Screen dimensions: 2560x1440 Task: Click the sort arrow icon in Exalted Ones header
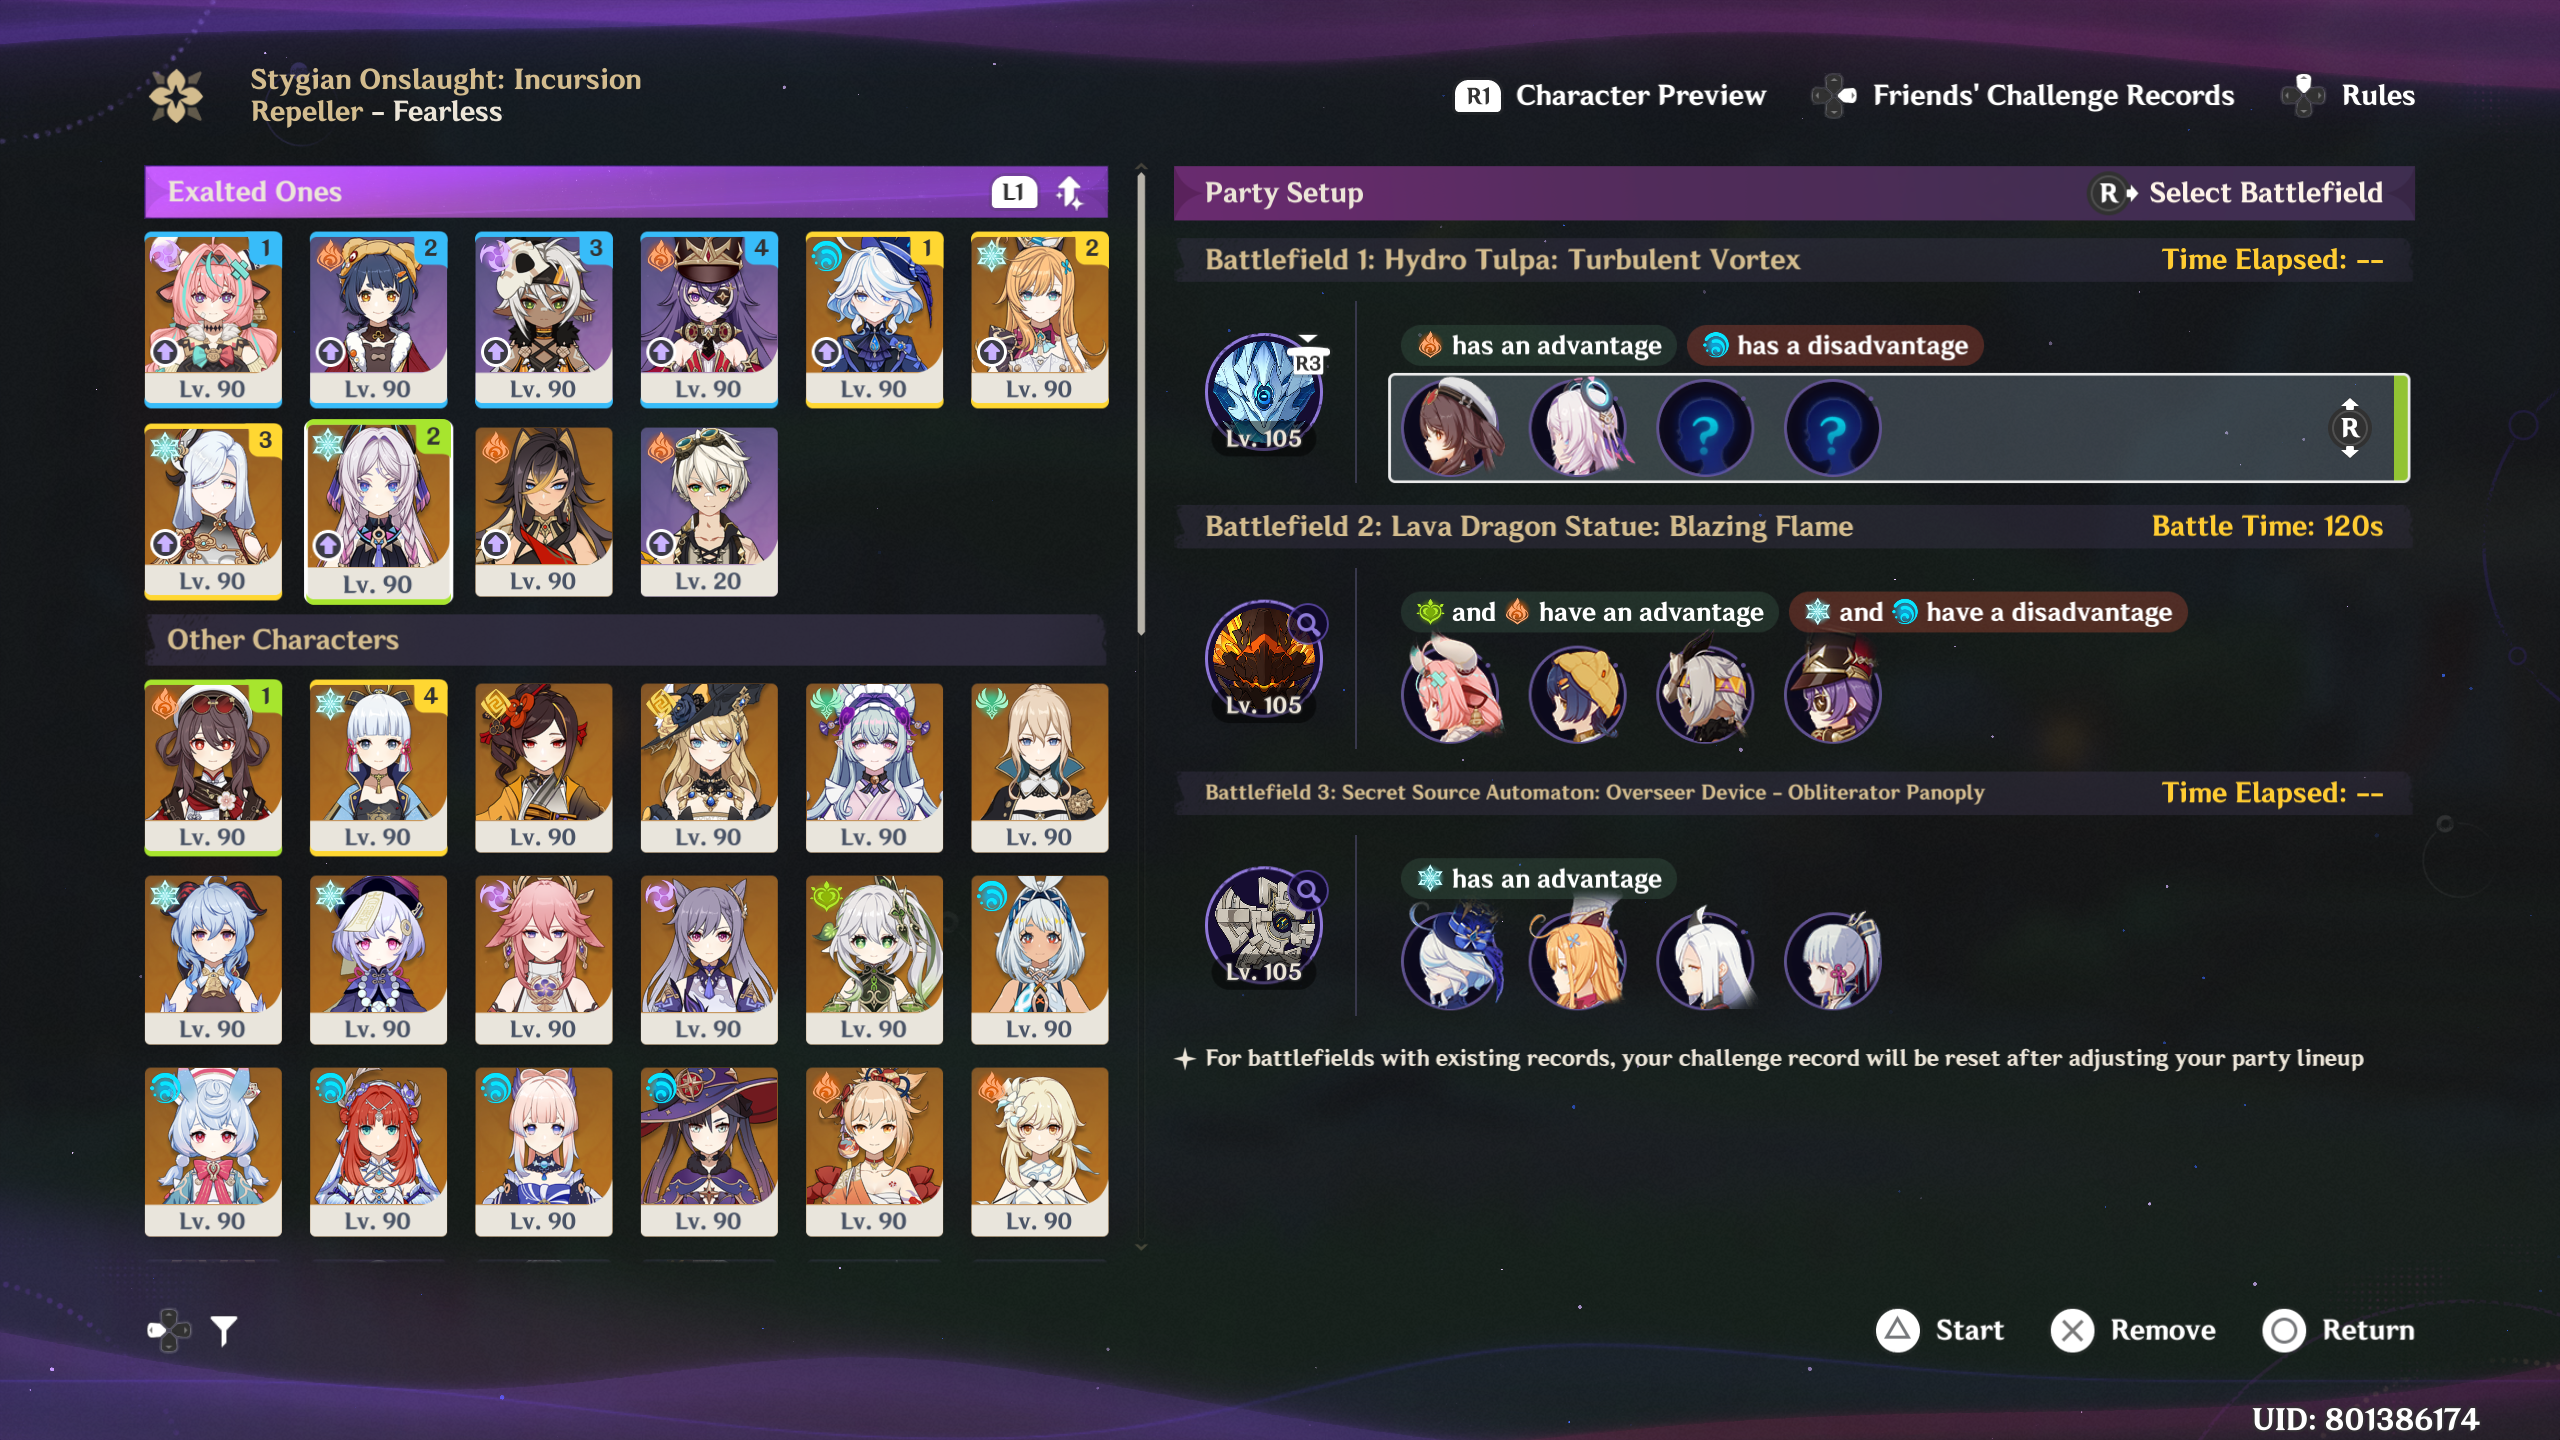tap(1070, 192)
